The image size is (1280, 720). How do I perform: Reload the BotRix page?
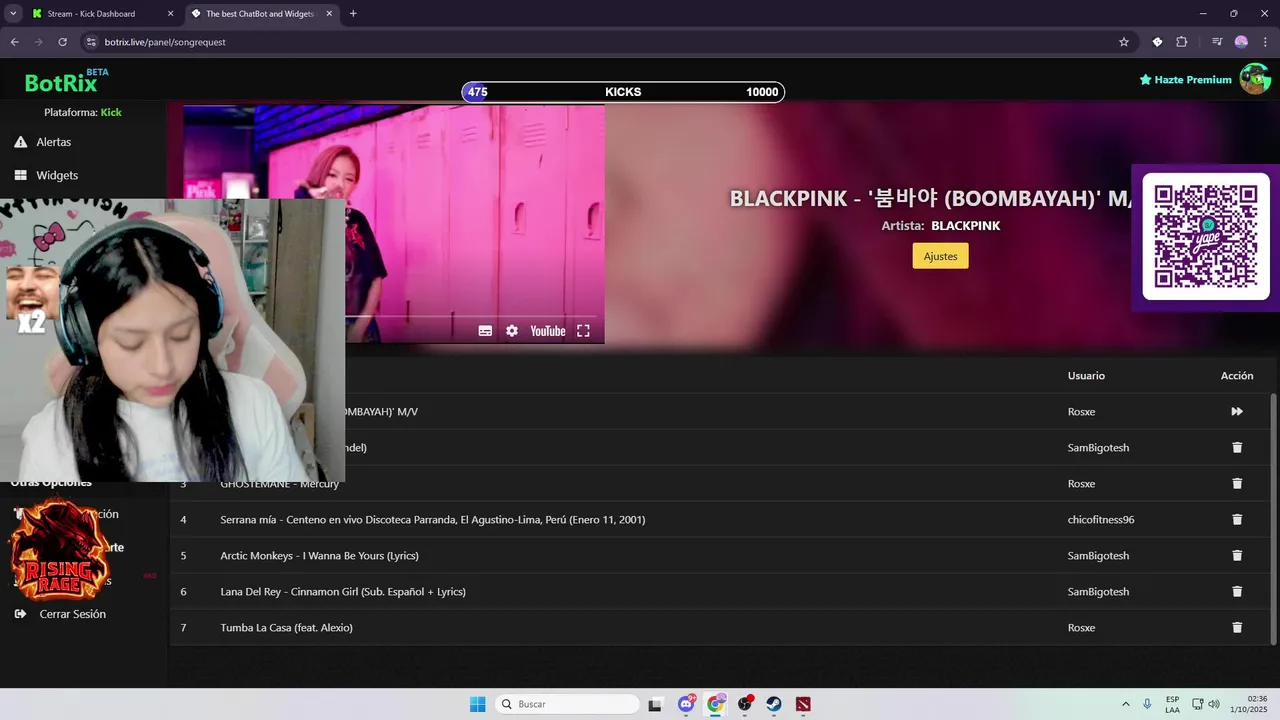pyautogui.click(x=62, y=42)
